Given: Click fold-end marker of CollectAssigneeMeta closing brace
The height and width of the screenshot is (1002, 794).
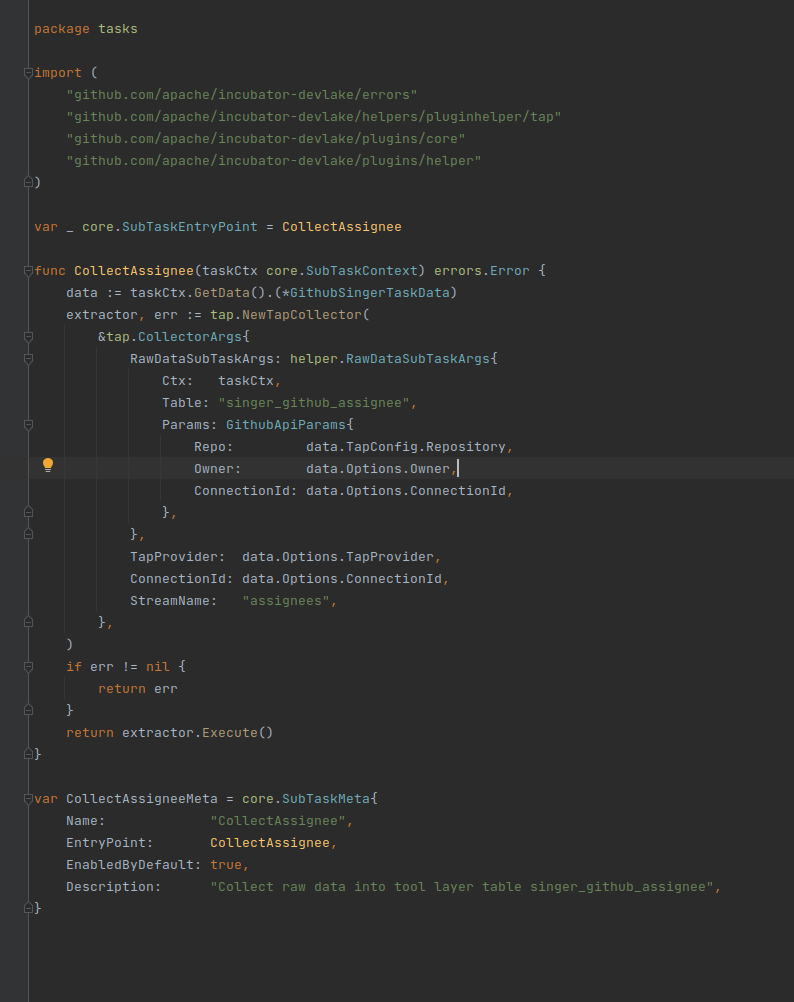Looking at the screenshot, I should coord(28,907).
